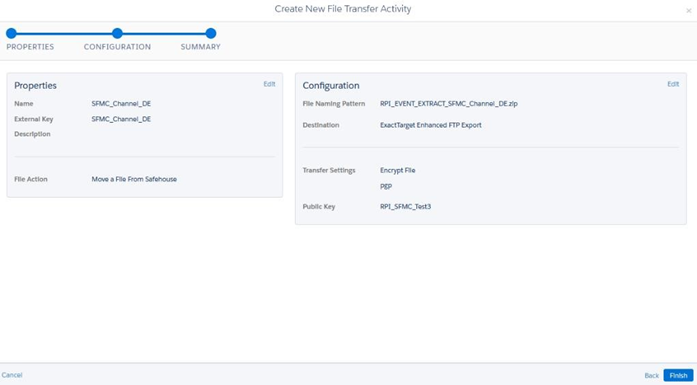The height and width of the screenshot is (385, 697).
Task: Cancel the file transfer activity
Action: click(12, 375)
